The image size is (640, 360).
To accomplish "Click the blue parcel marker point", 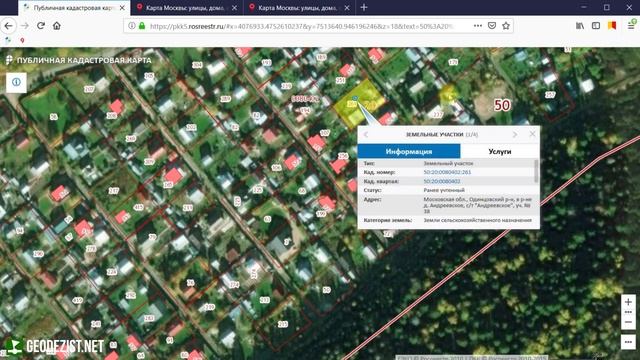I will pos(355,98).
